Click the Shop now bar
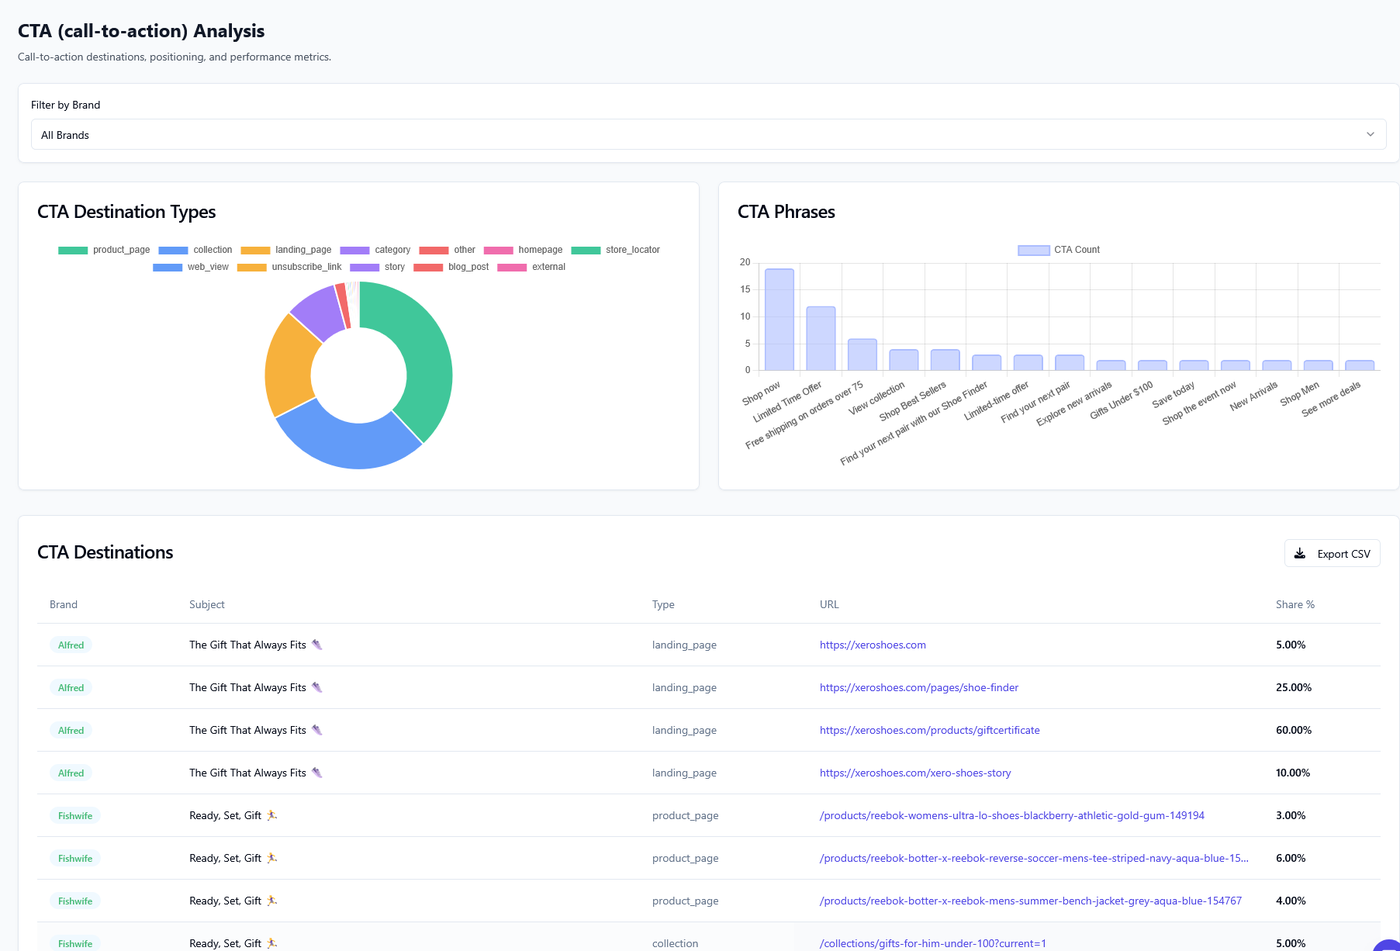1400x951 pixels. pos(779,320)
